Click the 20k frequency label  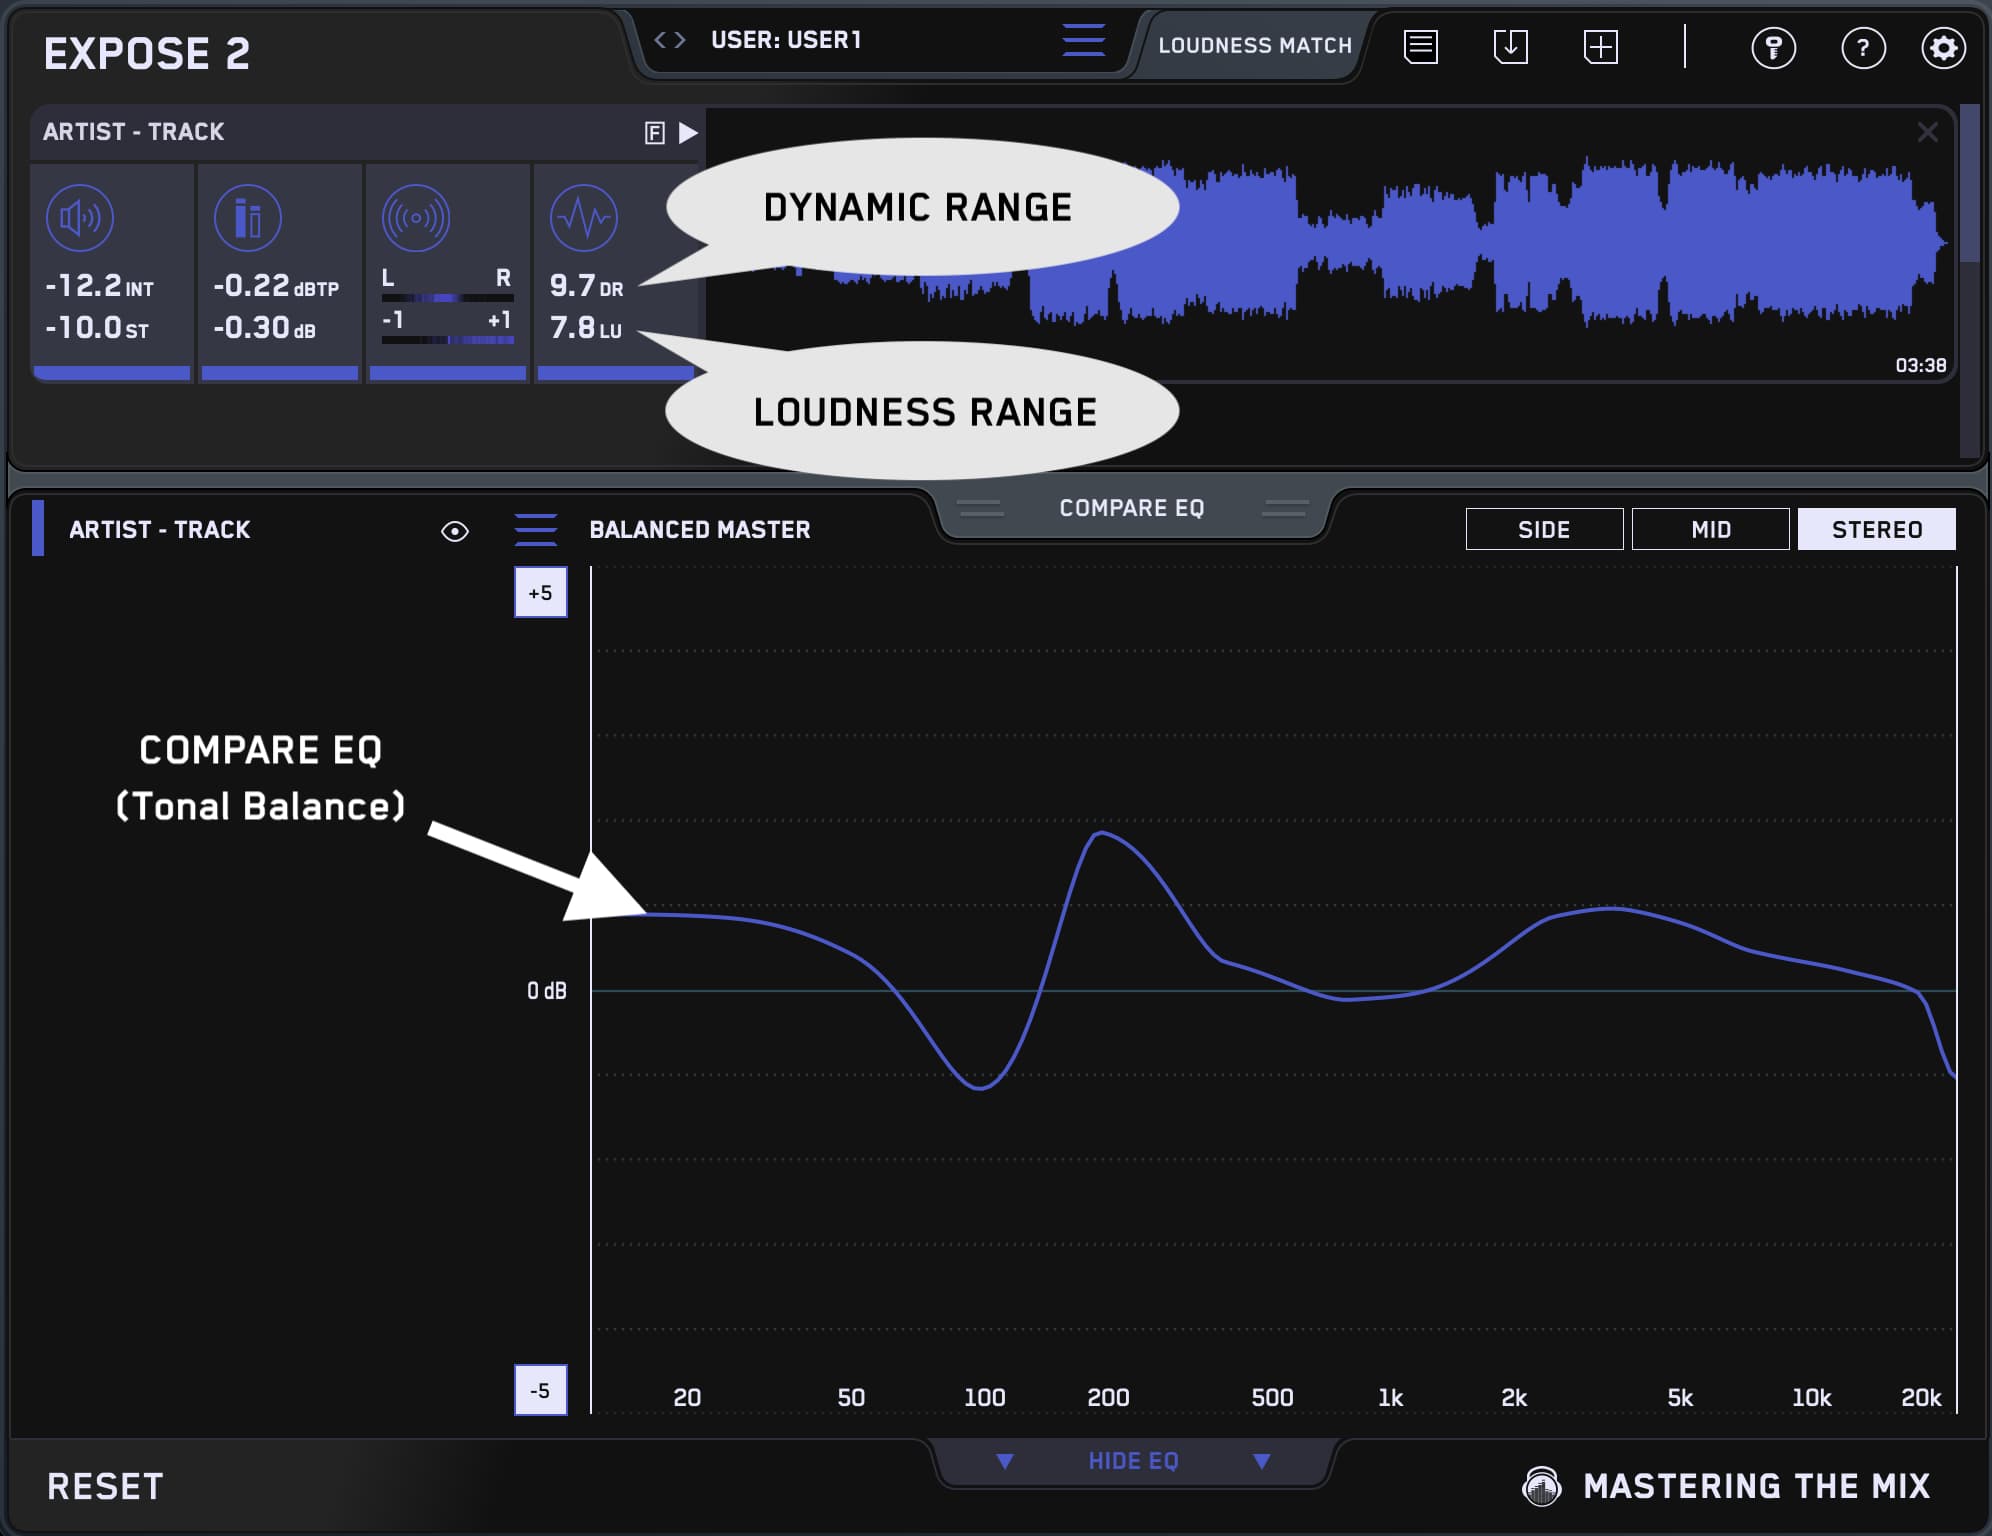coord(1920,1398)
